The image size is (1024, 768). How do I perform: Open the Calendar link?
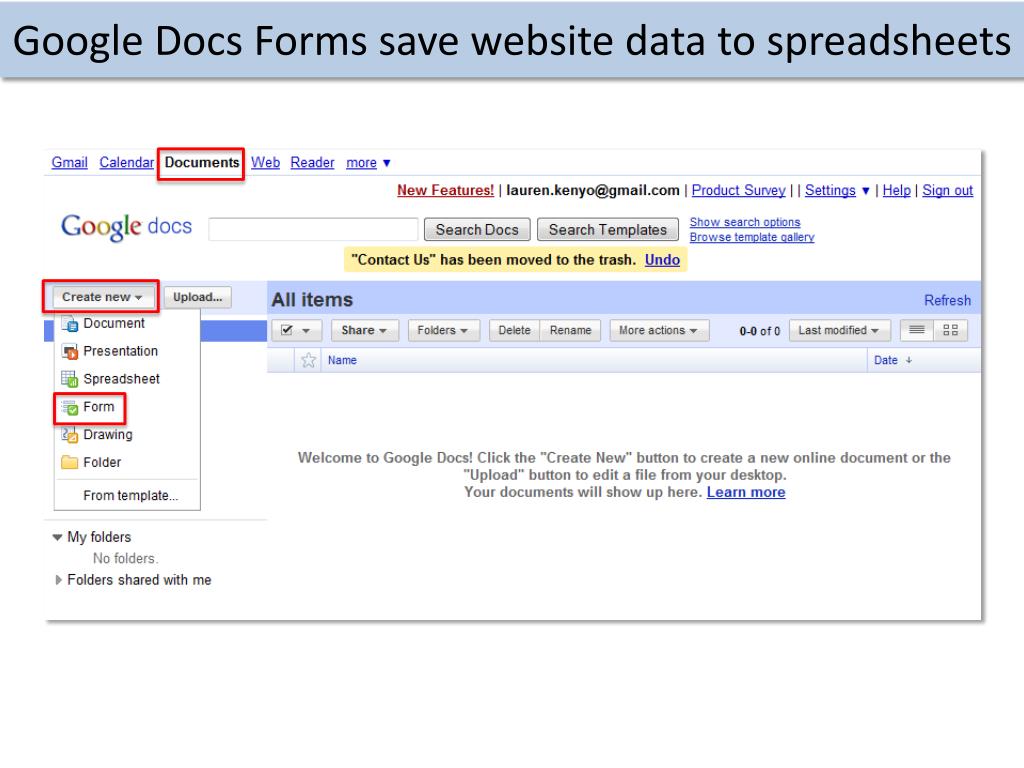pyautogui.click(x=127, y=163)
